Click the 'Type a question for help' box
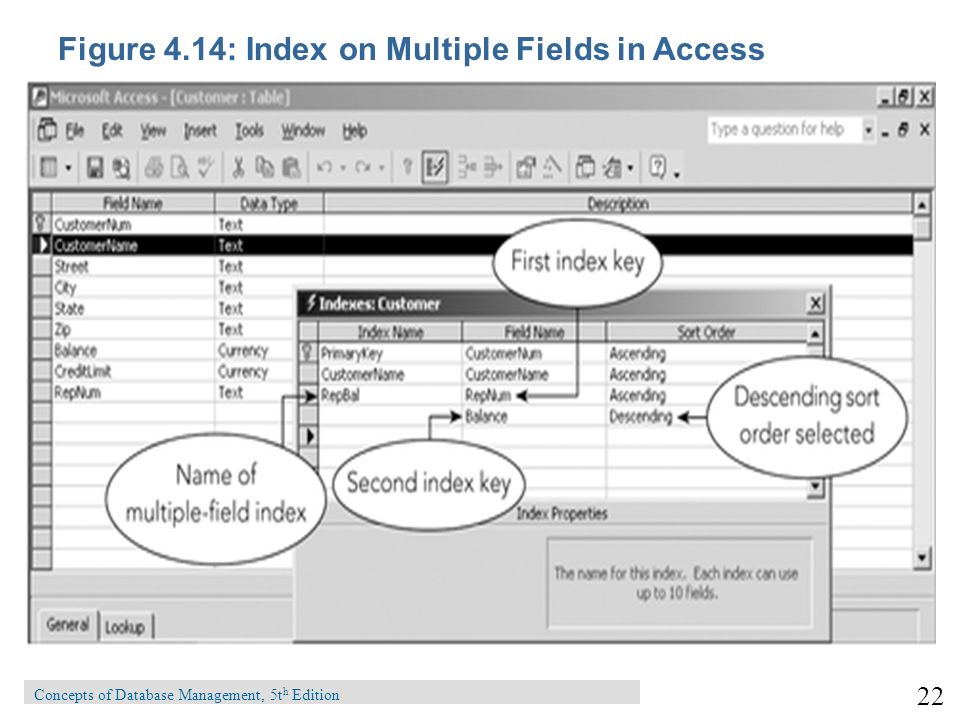This screenshot has width=960, height=720. pyautogui.click(x=784, y=129)
